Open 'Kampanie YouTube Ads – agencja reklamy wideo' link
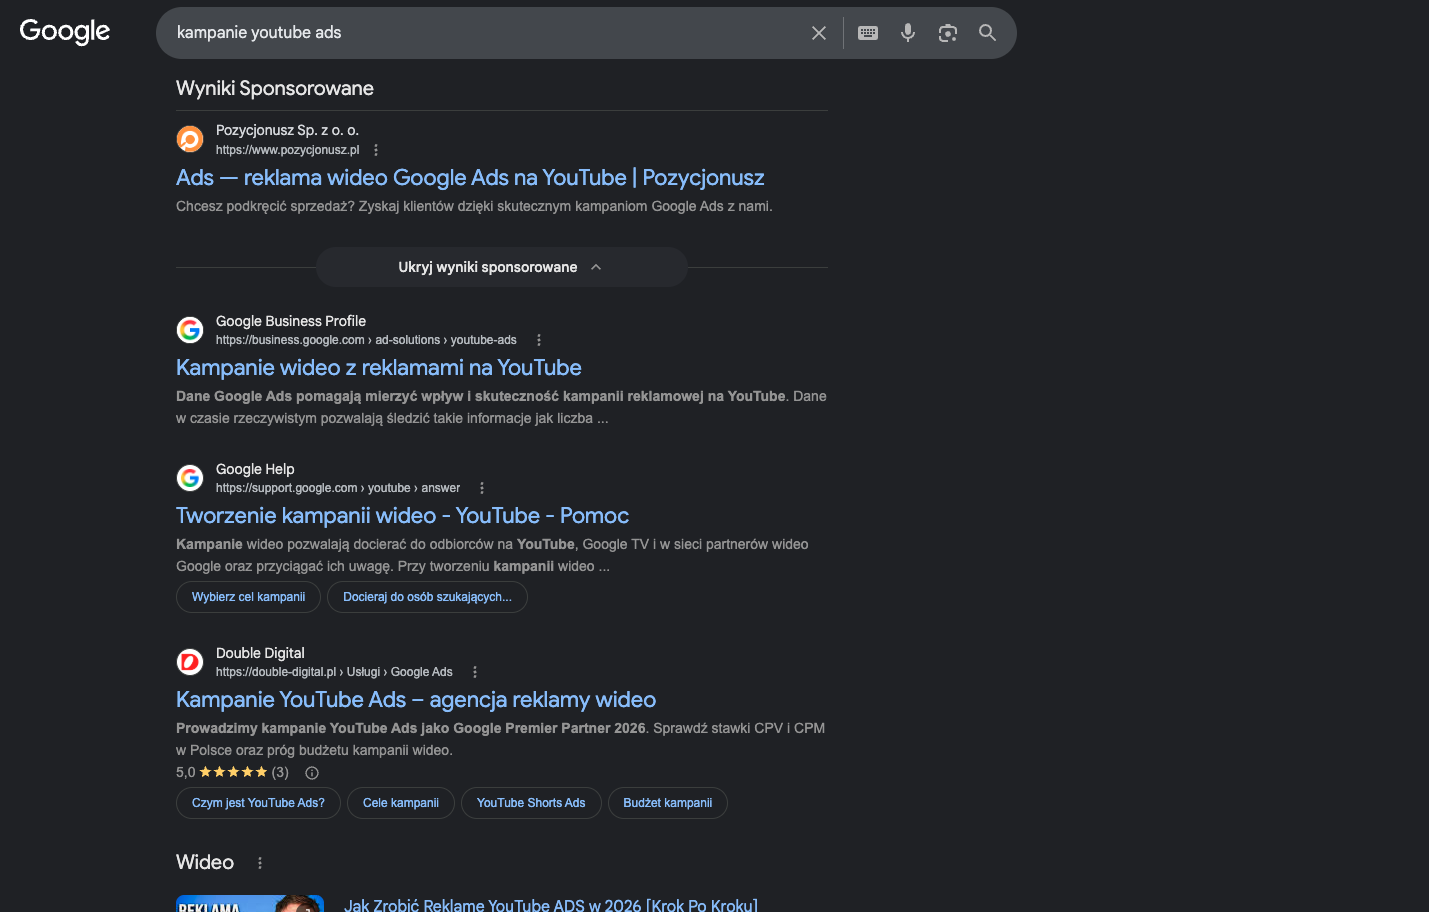 coord(416,700)
